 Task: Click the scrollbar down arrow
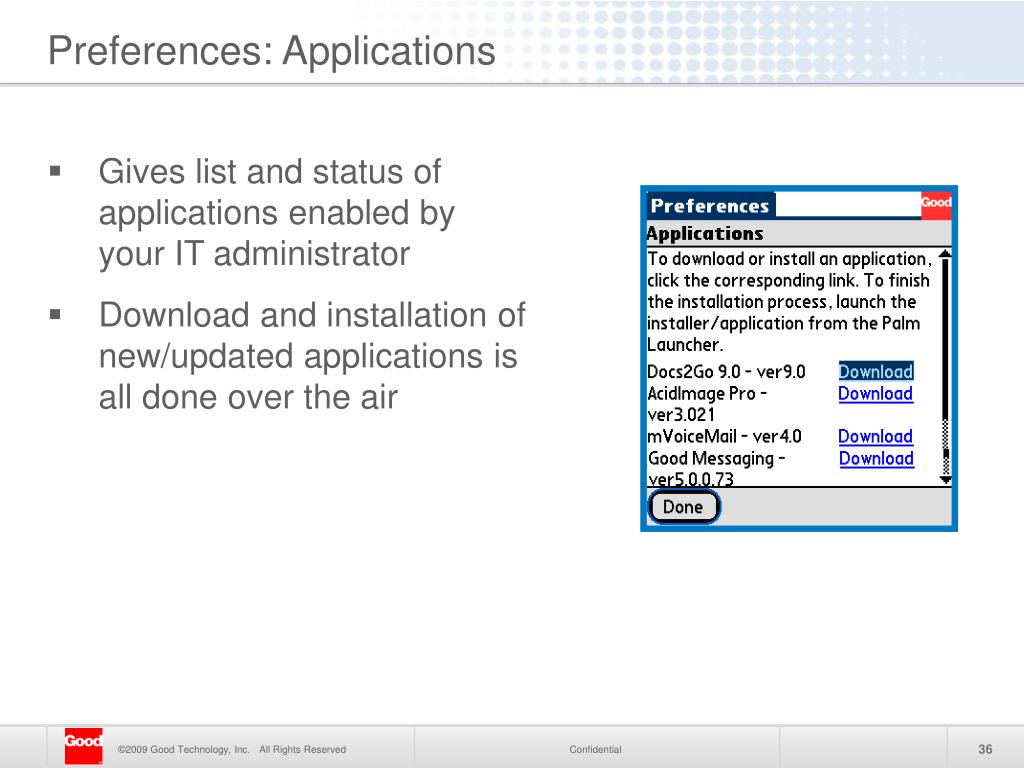(945, 479)
